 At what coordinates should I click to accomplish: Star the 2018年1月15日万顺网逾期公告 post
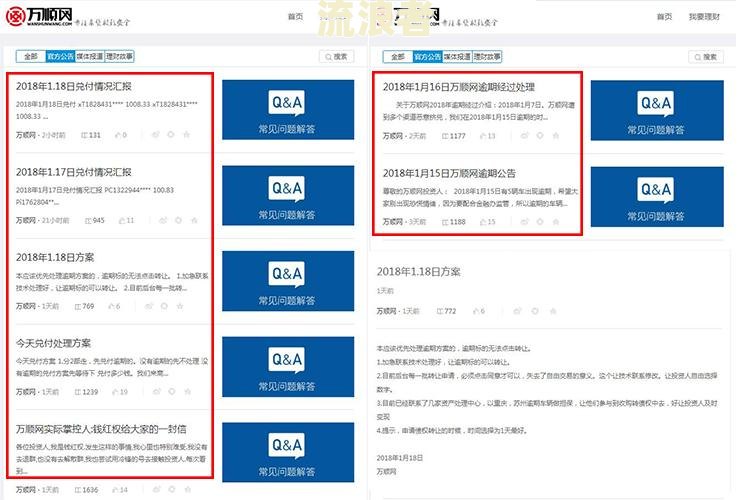[x=556, y=221]
